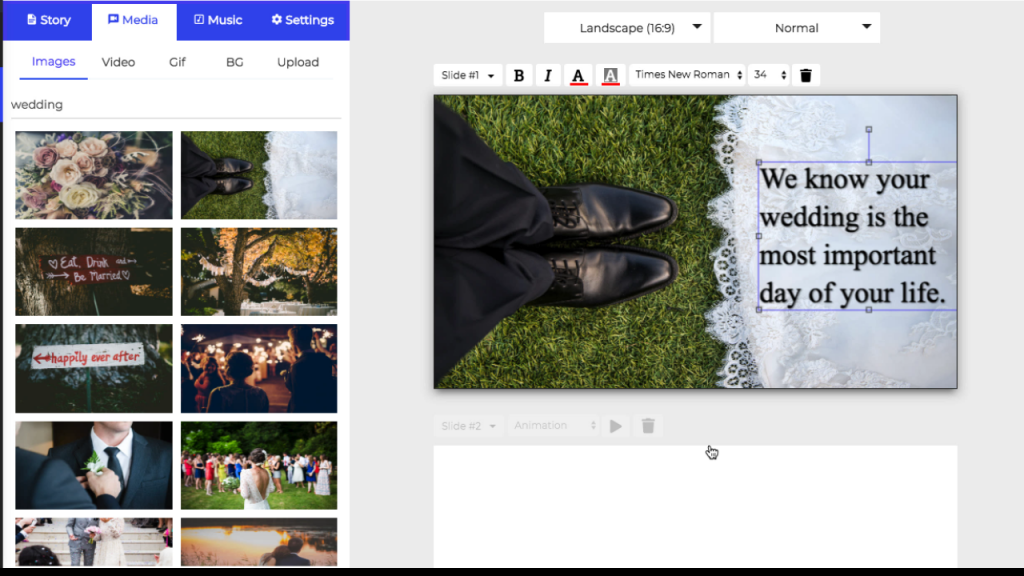Switch to Video media sub-tab
This screenshot has height=576, width=1024.
coord(118,62)
